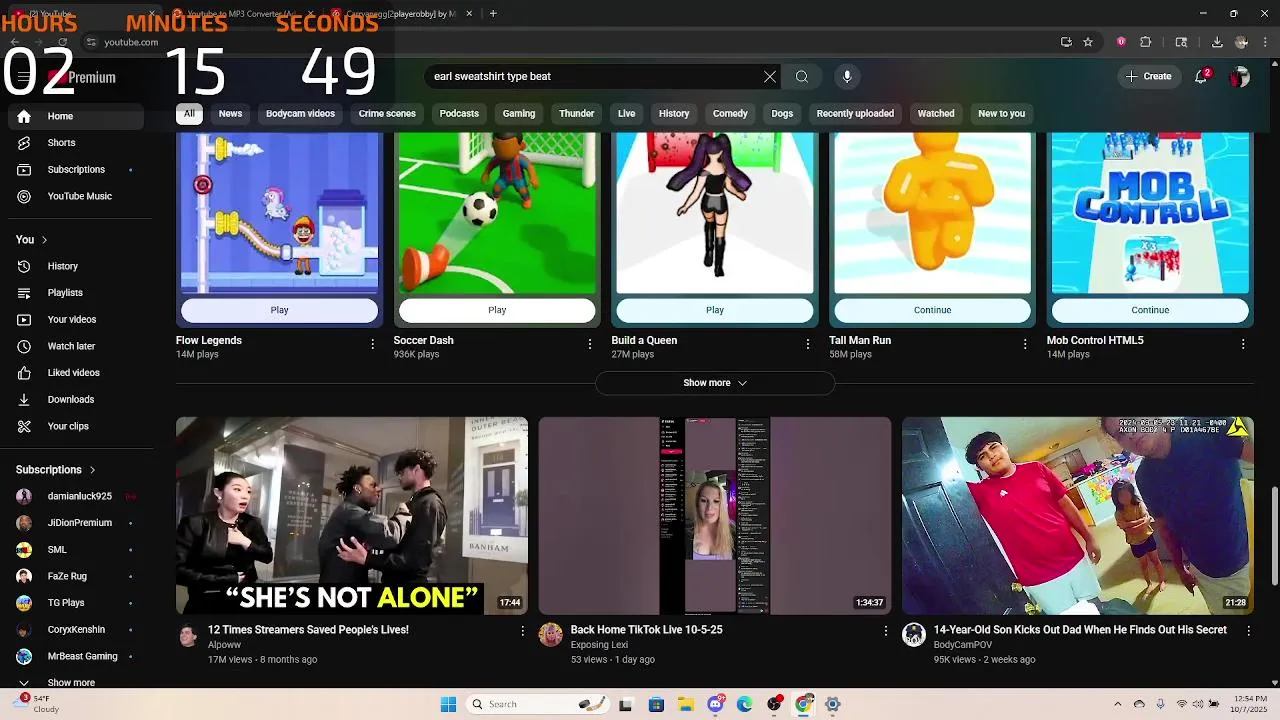Open options menu for Build a Queen

(x=808, y=344)
